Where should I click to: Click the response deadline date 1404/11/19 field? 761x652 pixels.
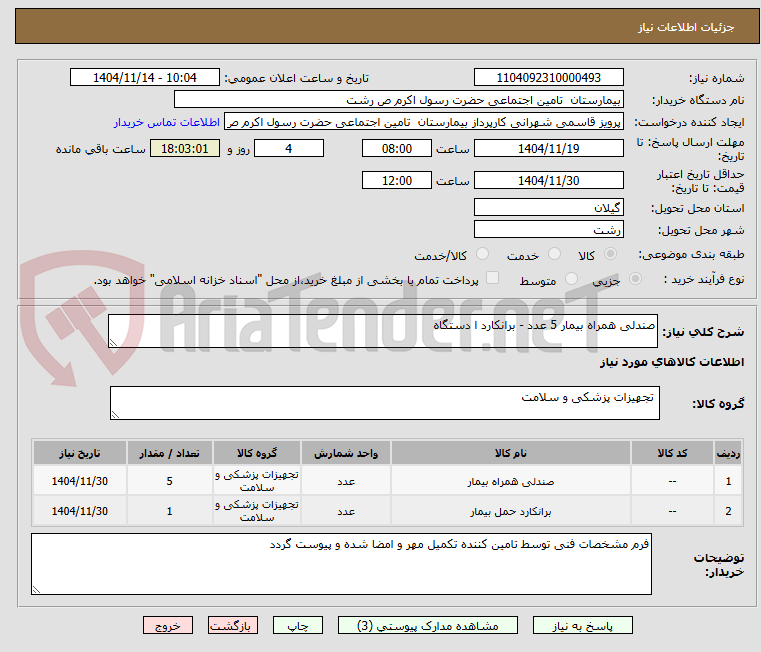pyautogui.click(x=548, y=148)
